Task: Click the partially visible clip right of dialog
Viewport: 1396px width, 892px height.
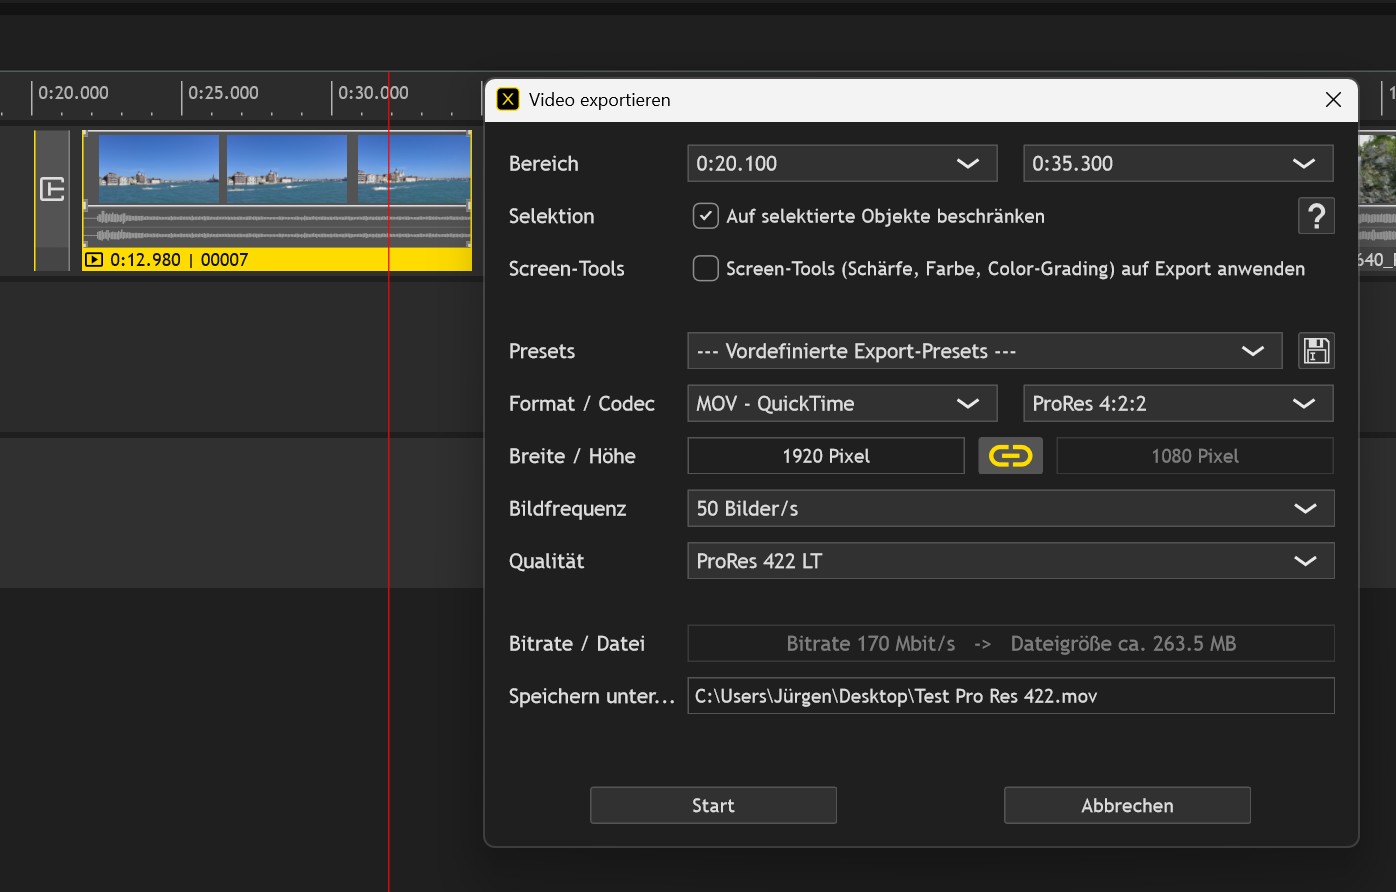Action: pos(1377,200)
